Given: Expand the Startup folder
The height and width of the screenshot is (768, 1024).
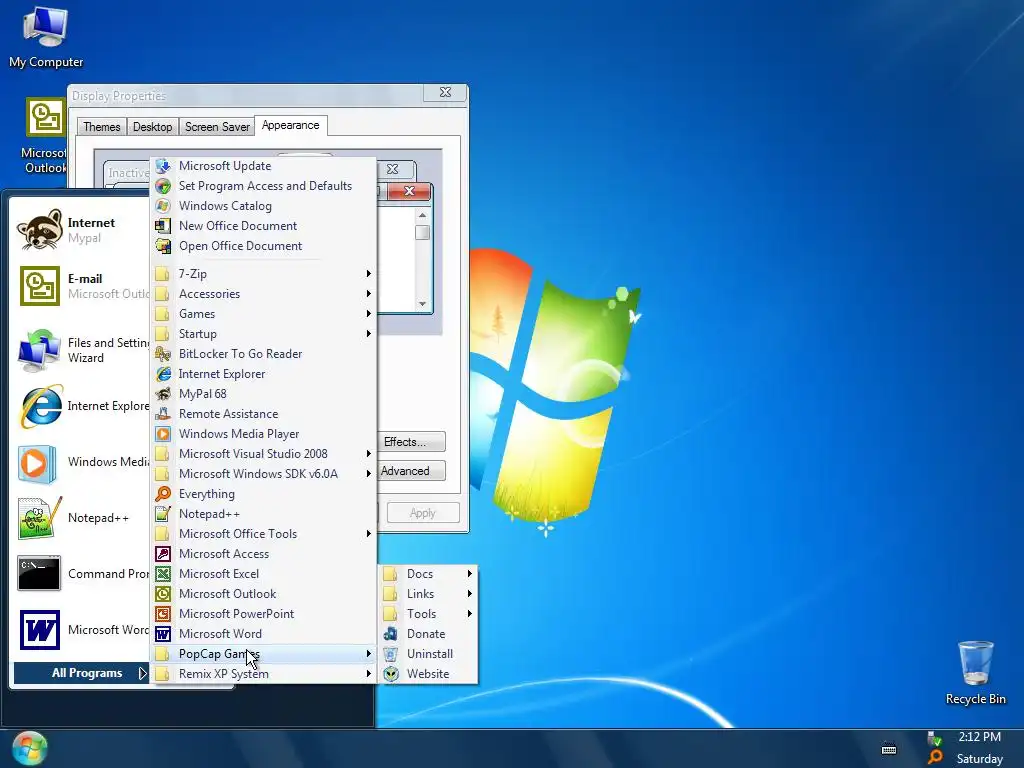Looking at the screenshot, I should (x=264, y=334).
